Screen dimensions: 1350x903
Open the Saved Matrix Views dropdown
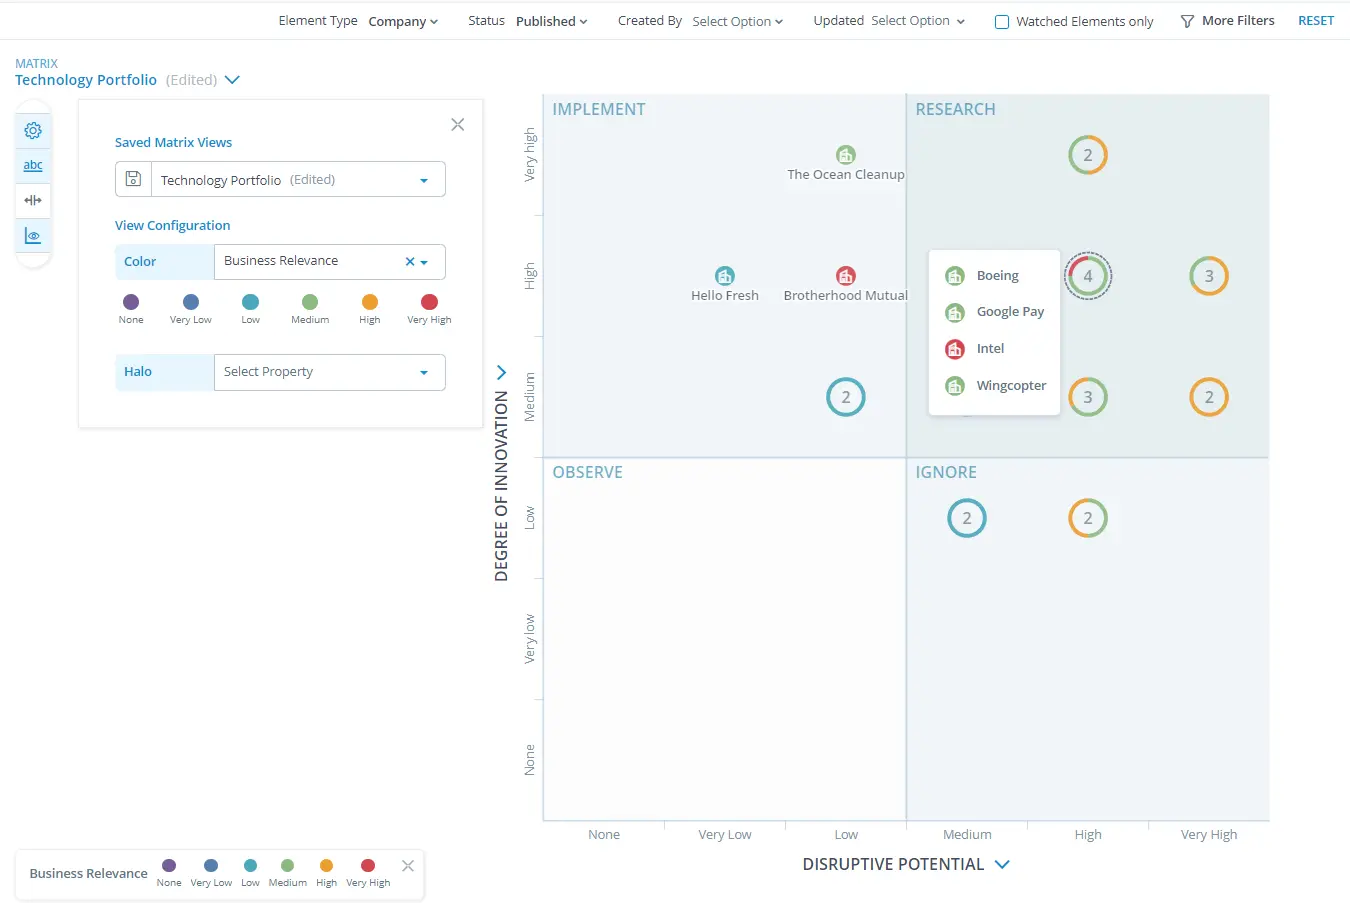[x=298, y=180]
